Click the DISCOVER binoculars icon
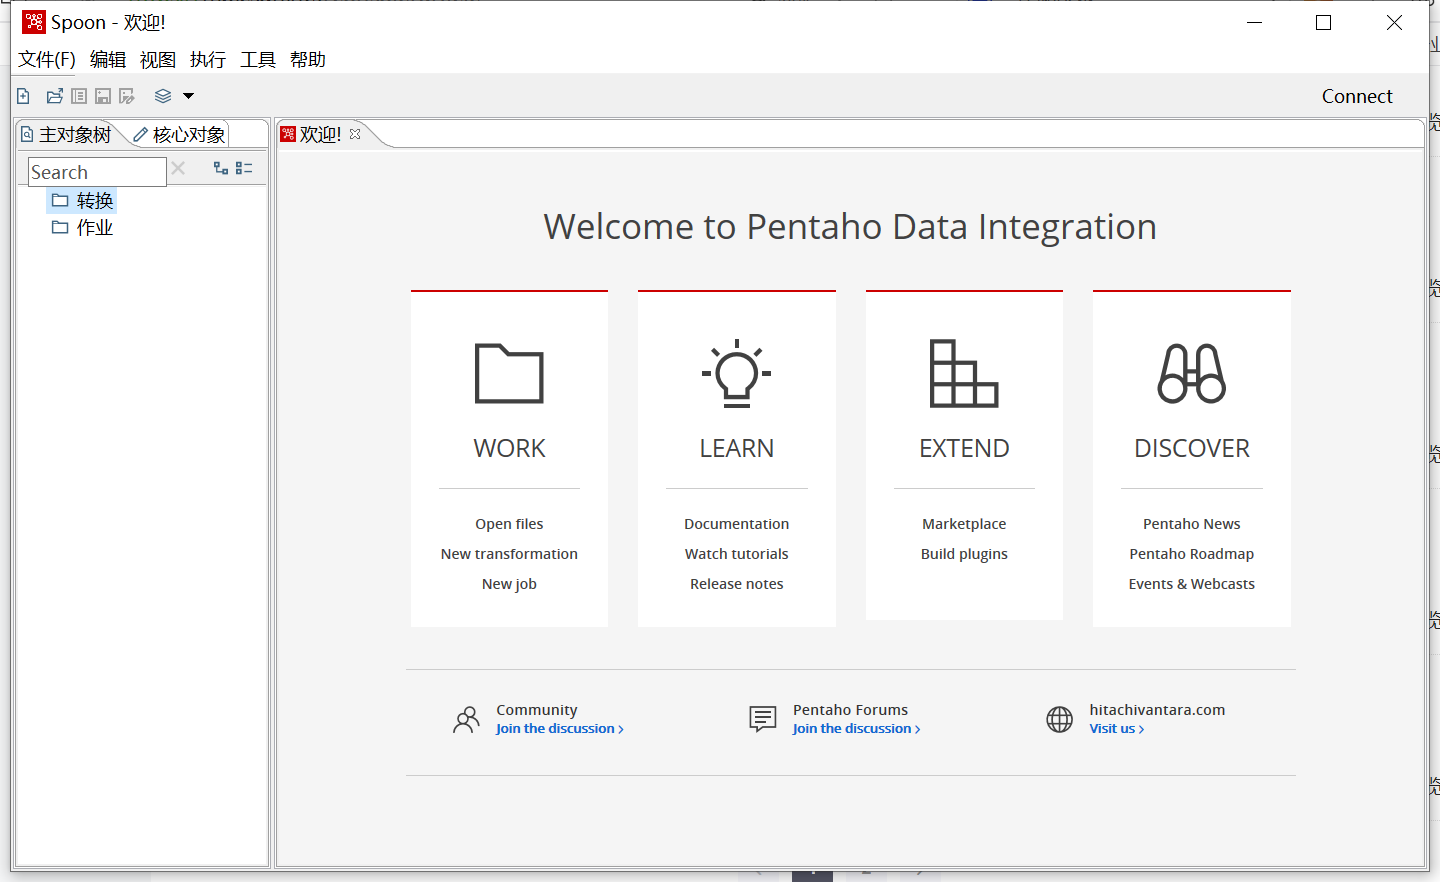This screenshot has width=1440, height=882. tap(1192, 373)
